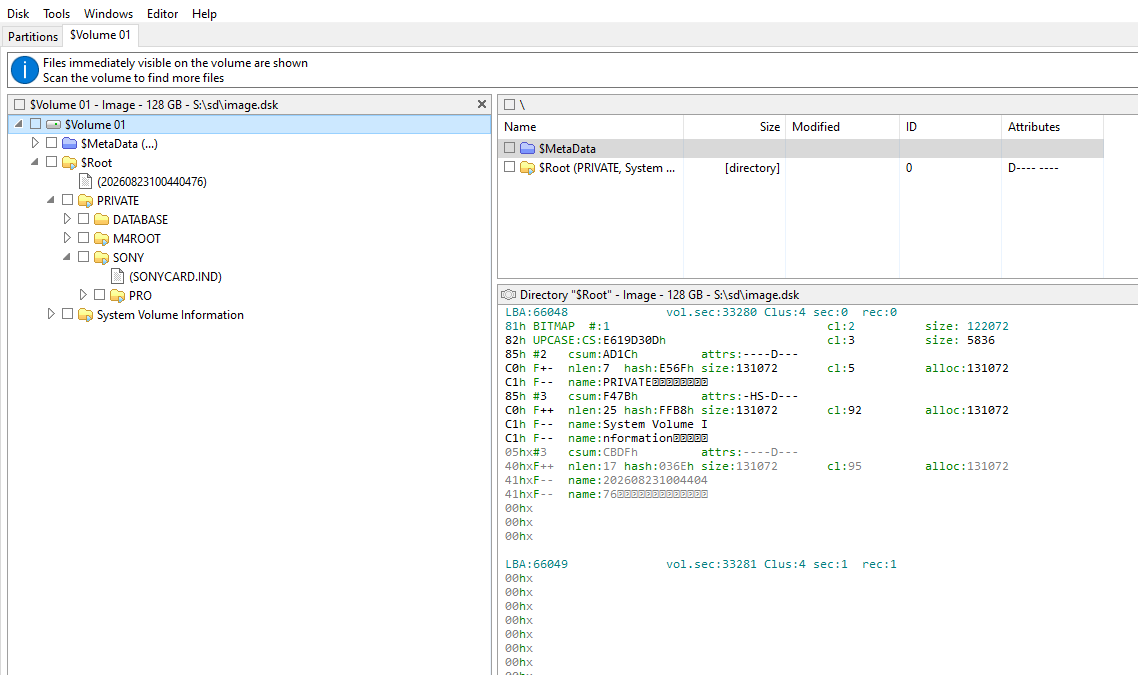Click the 81h BITMAP #:1 line

[x=557, y=326]
